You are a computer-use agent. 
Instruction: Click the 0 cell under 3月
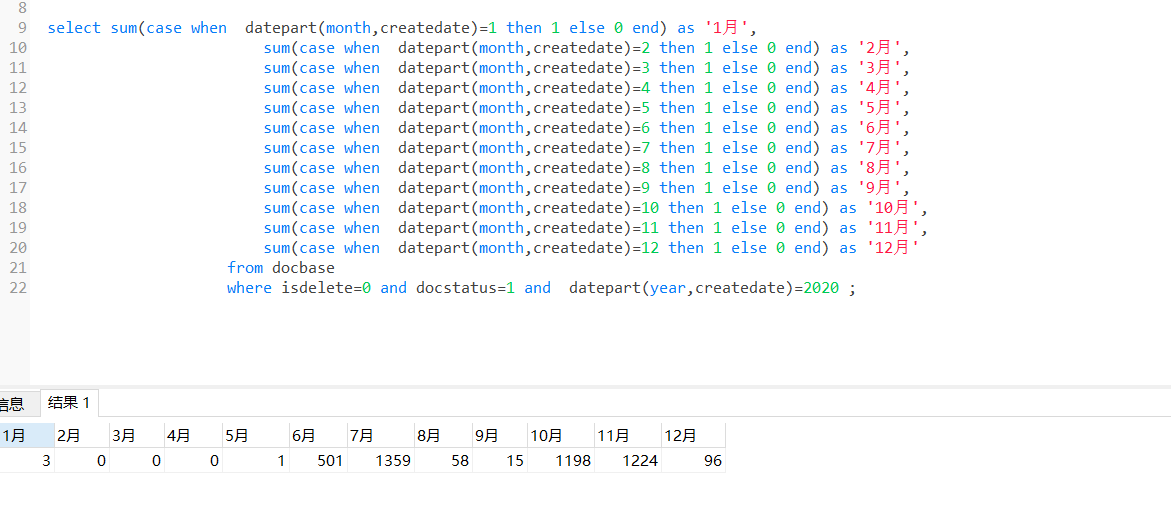pos(137,461)
